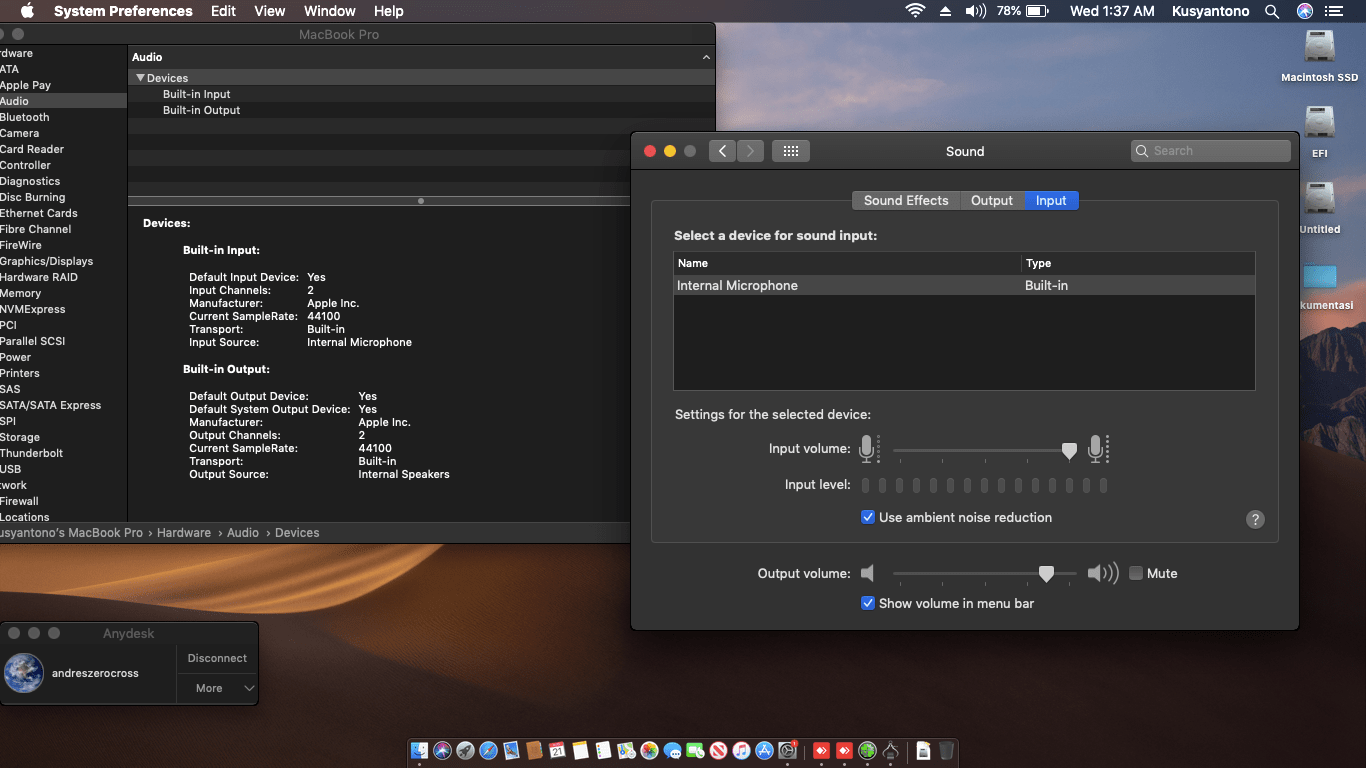Image resolution: width=1366 pixels, height=768 pixels.
Task: Collapse the Devices disclosure triangle
Action: 140,78
